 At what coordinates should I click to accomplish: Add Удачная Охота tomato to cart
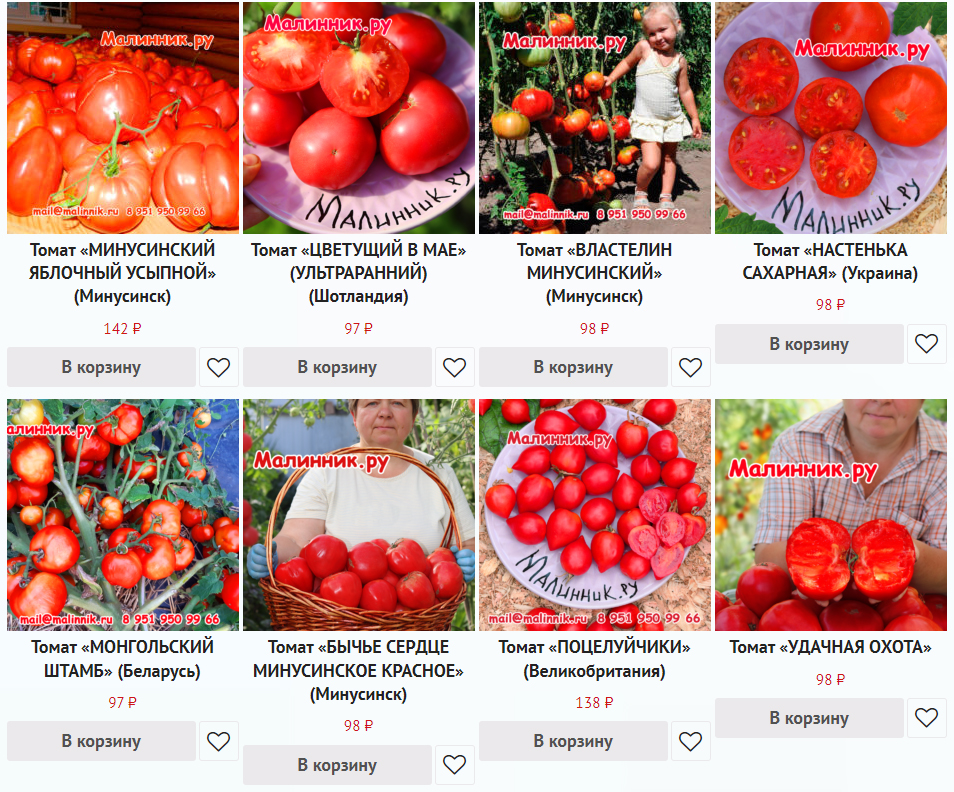coord(810,718)
